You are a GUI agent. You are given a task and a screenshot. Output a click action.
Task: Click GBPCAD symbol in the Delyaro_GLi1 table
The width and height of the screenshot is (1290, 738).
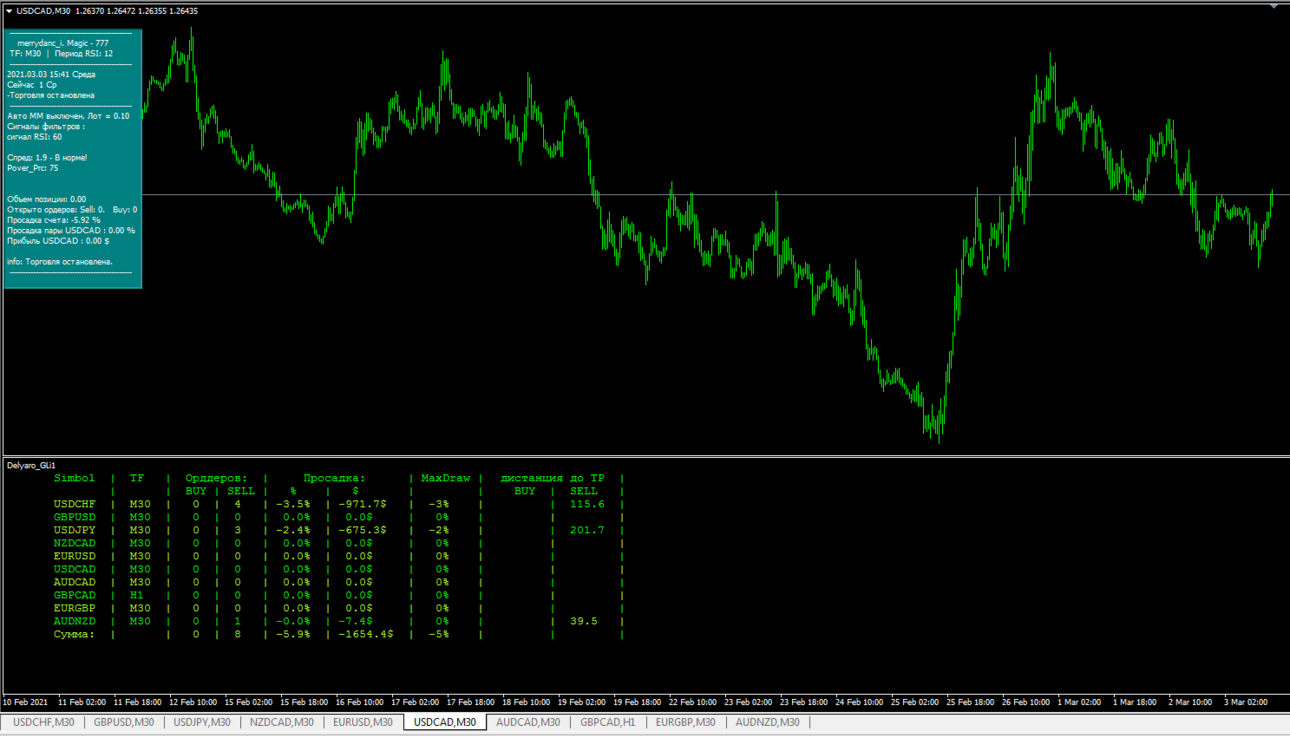point(75,595)
